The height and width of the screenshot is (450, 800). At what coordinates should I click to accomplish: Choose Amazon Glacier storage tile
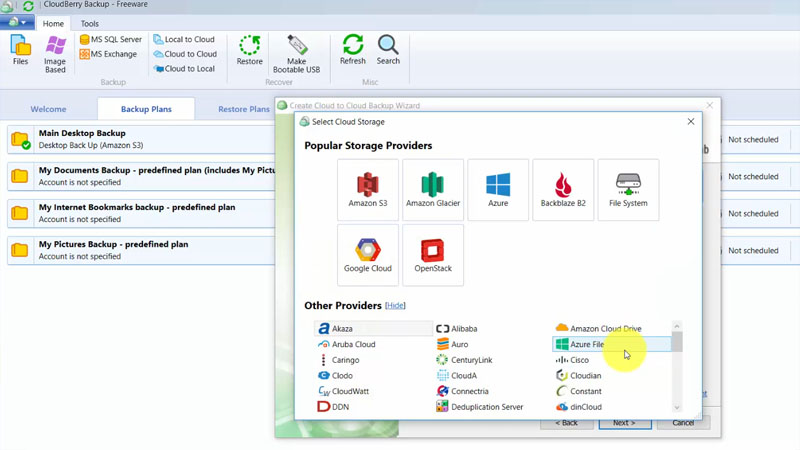[433, 189]
